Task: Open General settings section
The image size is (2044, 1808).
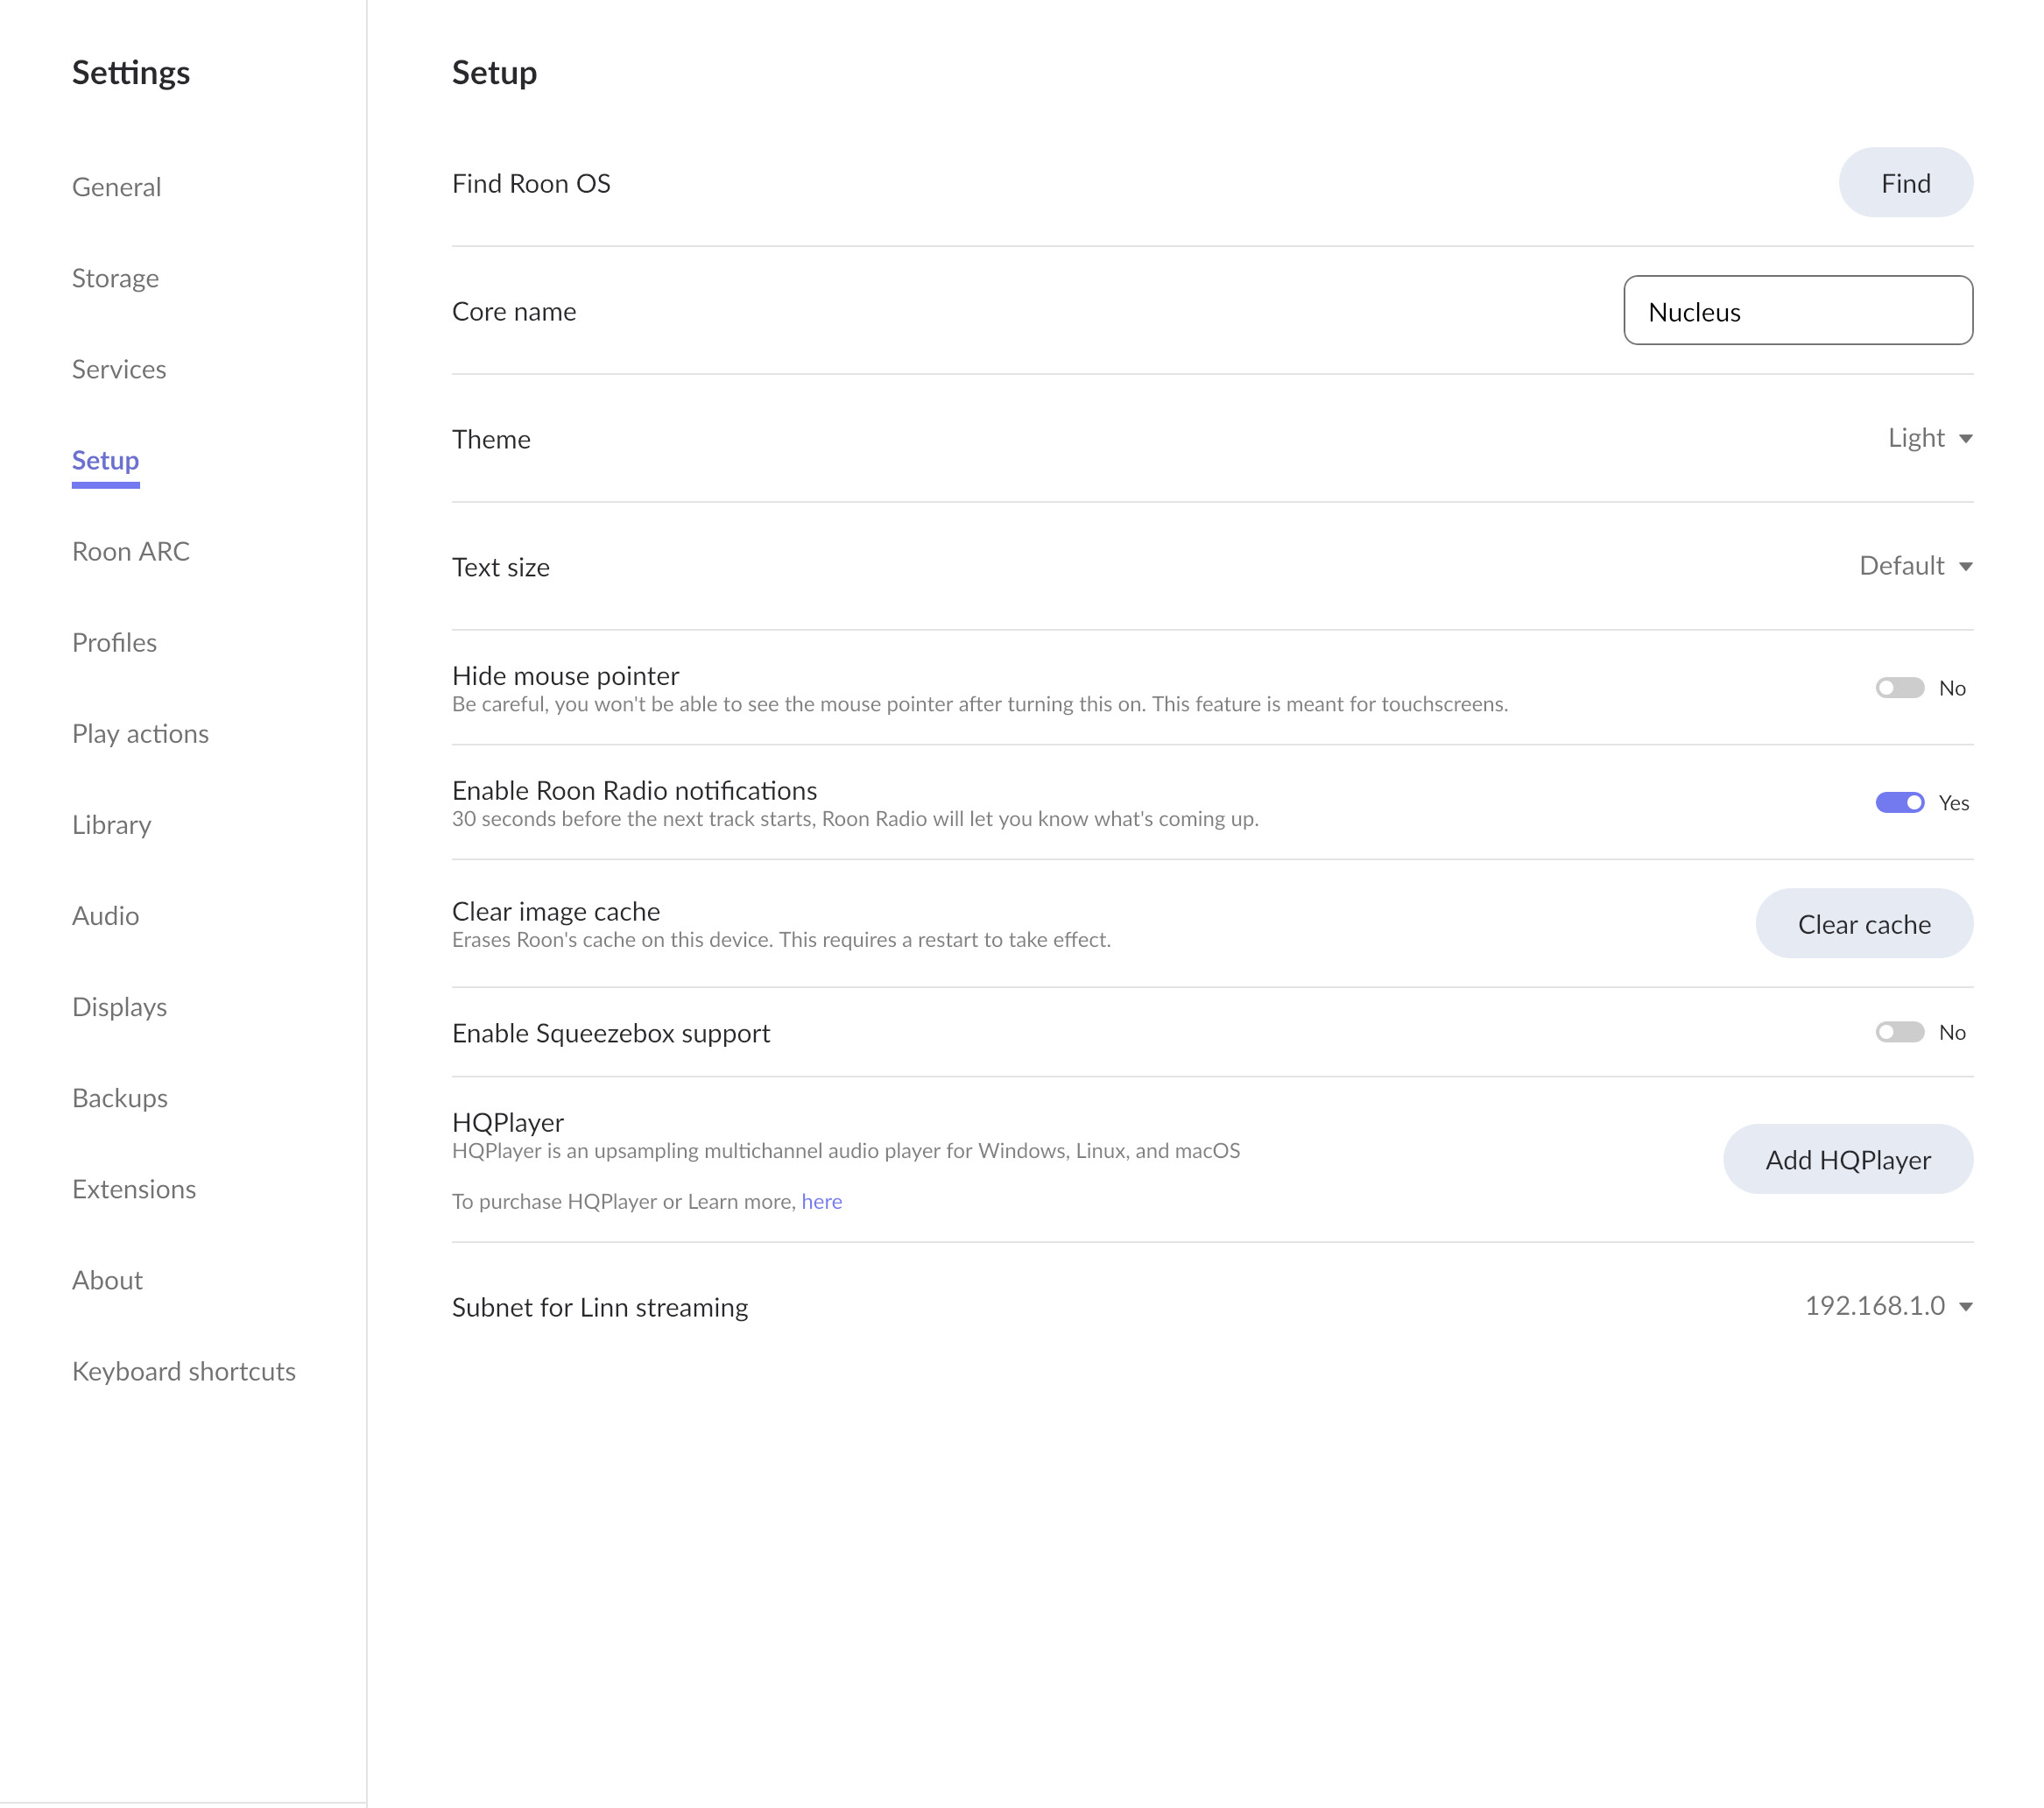Action: (x=116, y=187)
